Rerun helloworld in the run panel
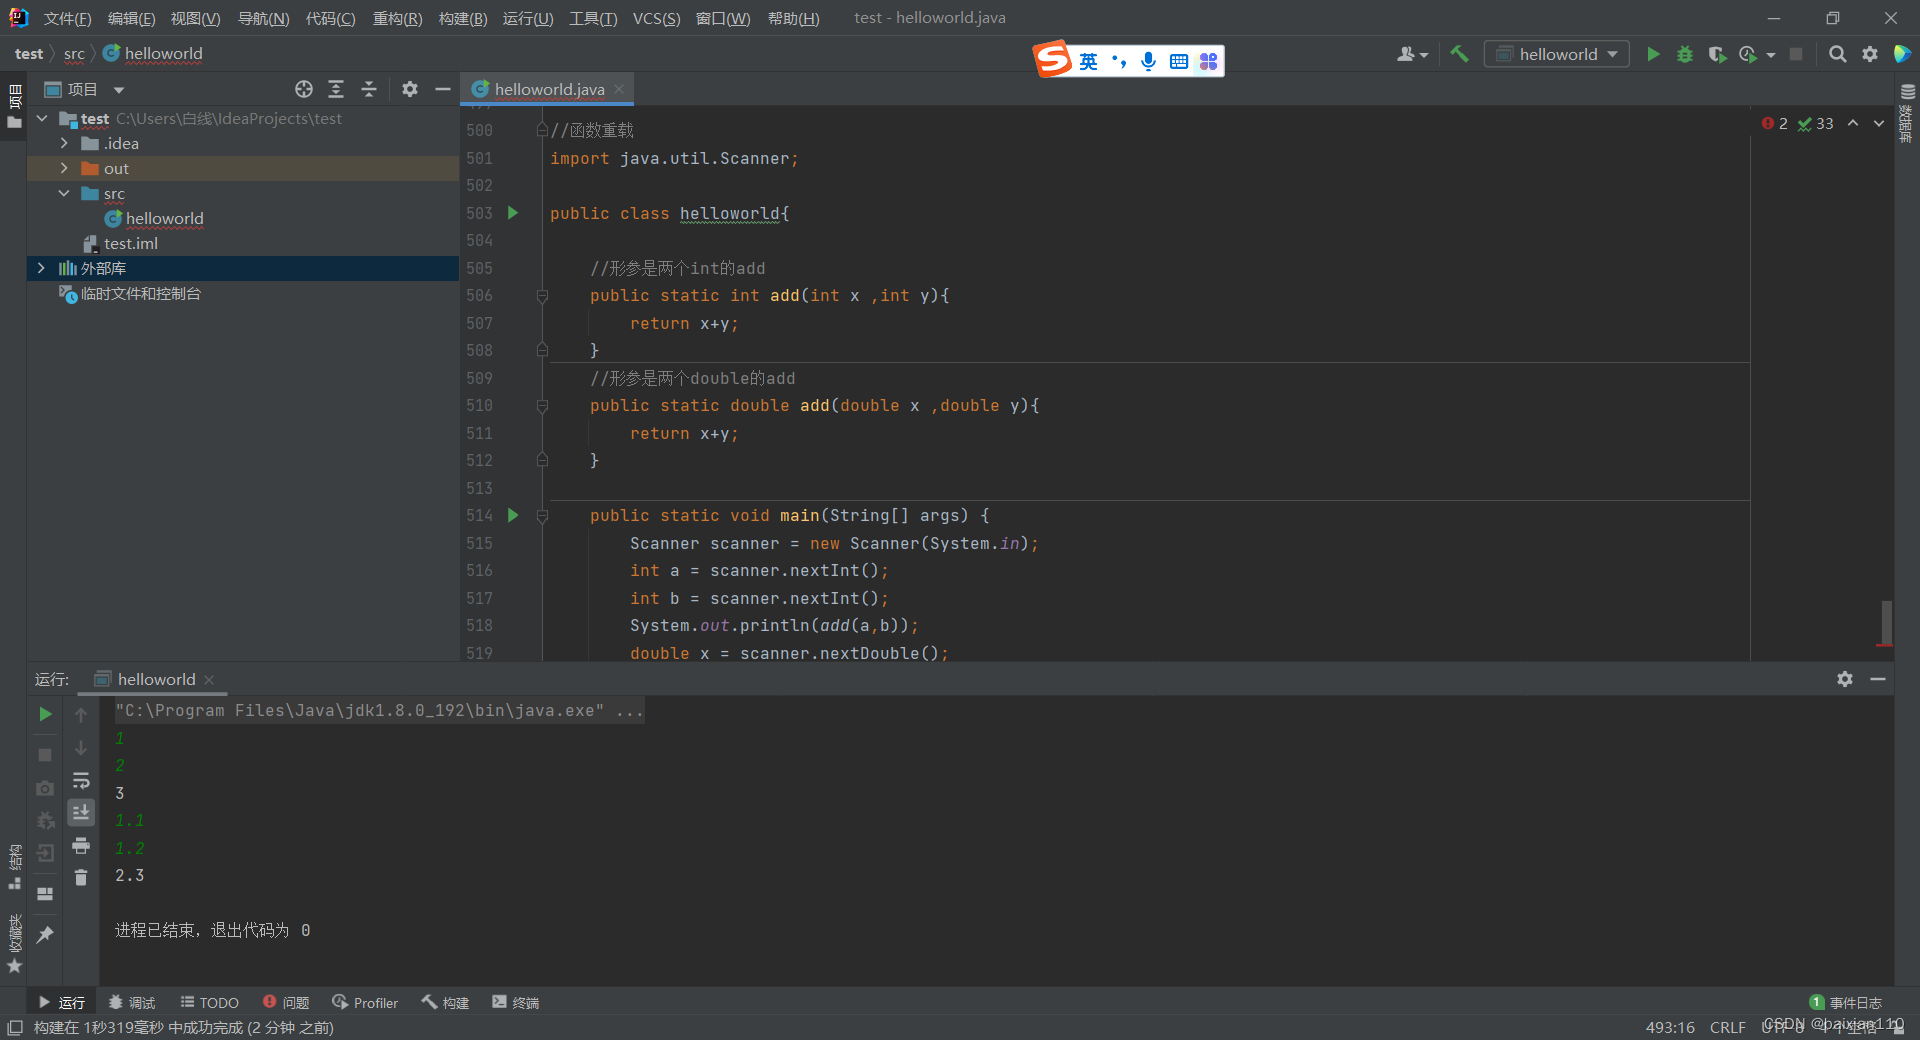The image size is (1920, 1040). [x=45, y=714]
